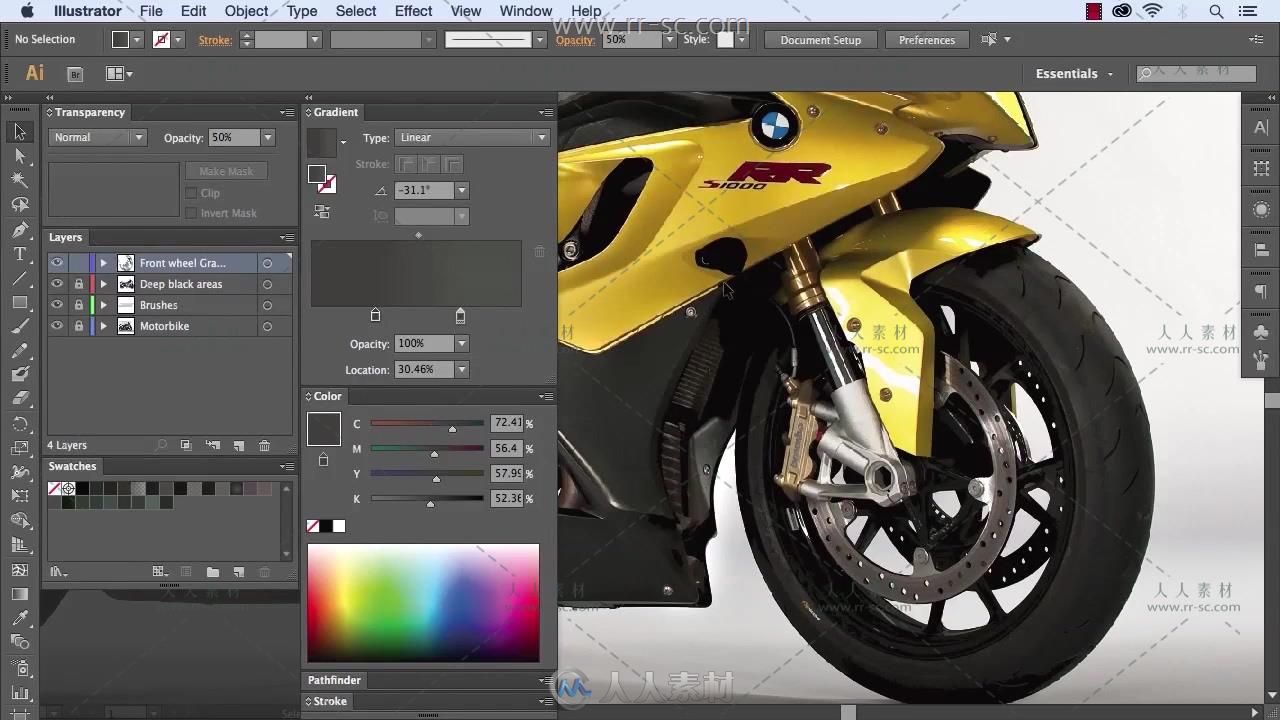Open Gradient Type Linear dropdown
Image resolution: width=1280 pixels, height=720 pixels.
pos(472,138)
